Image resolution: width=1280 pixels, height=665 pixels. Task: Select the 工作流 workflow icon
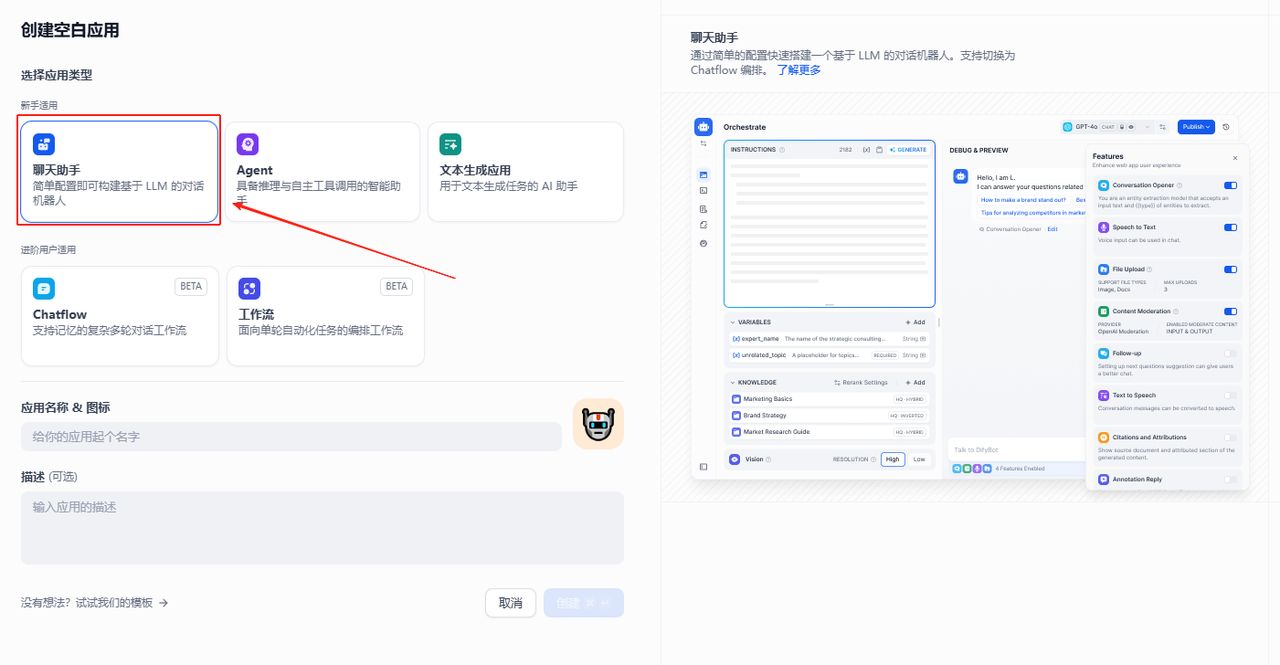point(249,289)
